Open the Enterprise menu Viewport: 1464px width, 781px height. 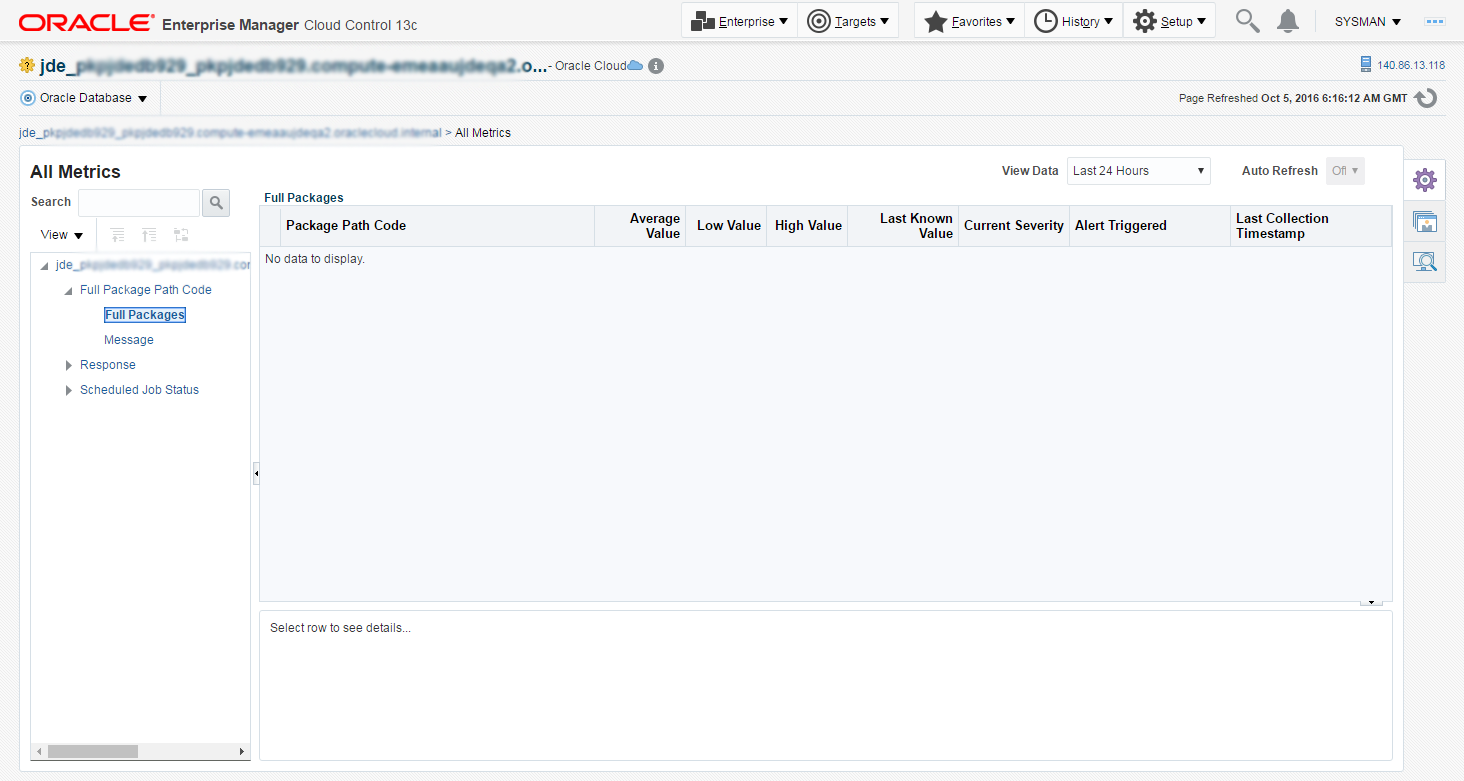point(740,21)
